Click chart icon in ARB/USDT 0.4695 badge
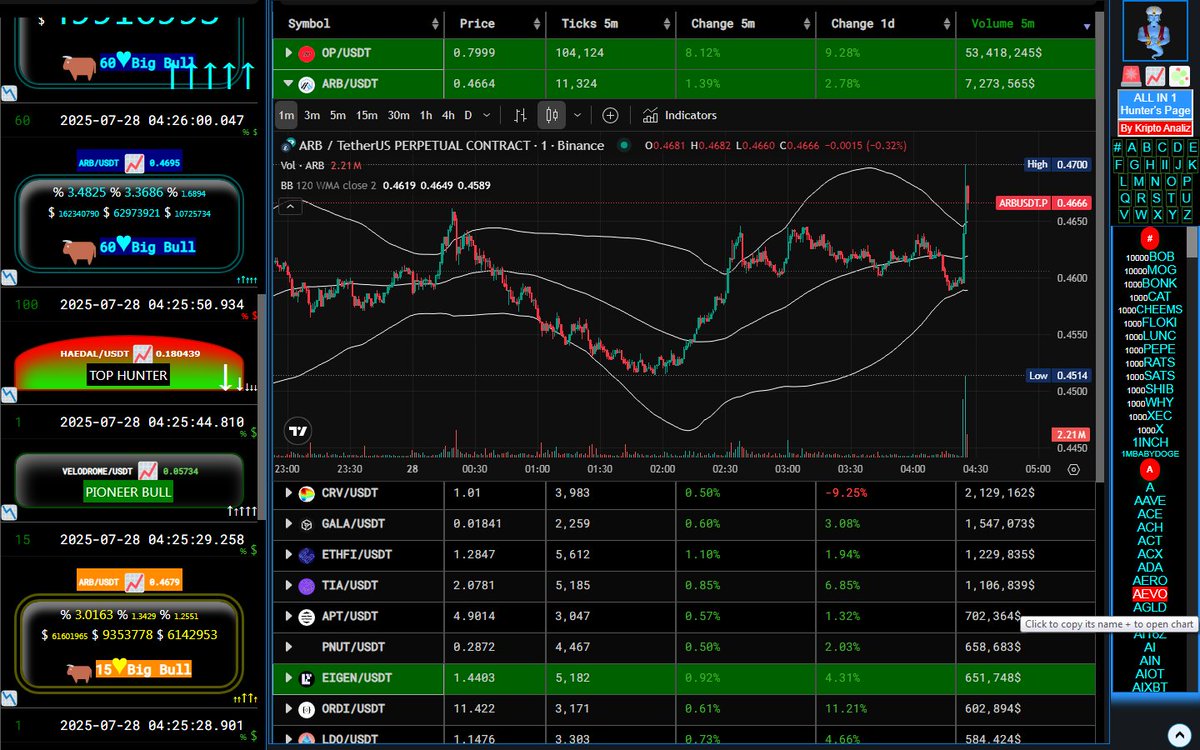 (133, 161)
